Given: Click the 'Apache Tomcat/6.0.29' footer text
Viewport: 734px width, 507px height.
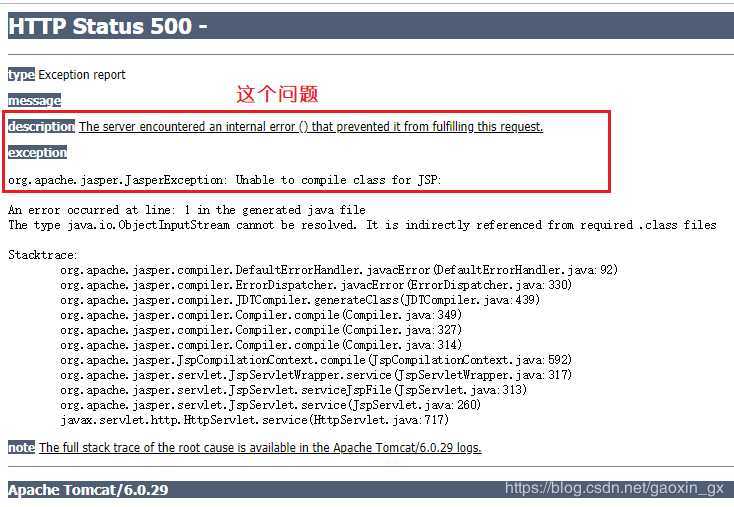Looking at the screenshot, I should [88, 490].
